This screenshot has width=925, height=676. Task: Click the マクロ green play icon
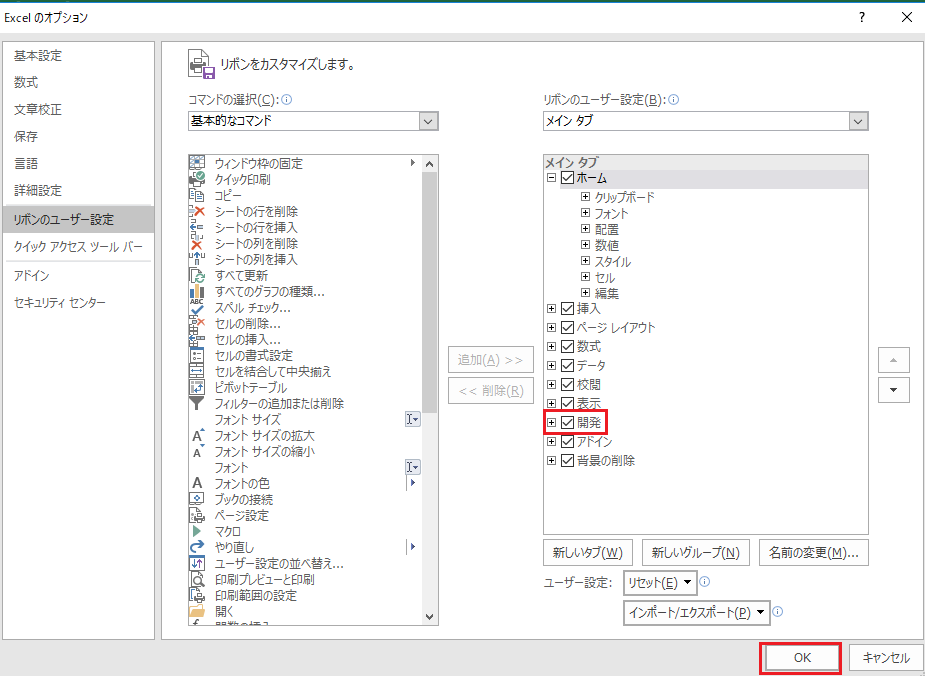coord(196,531)
